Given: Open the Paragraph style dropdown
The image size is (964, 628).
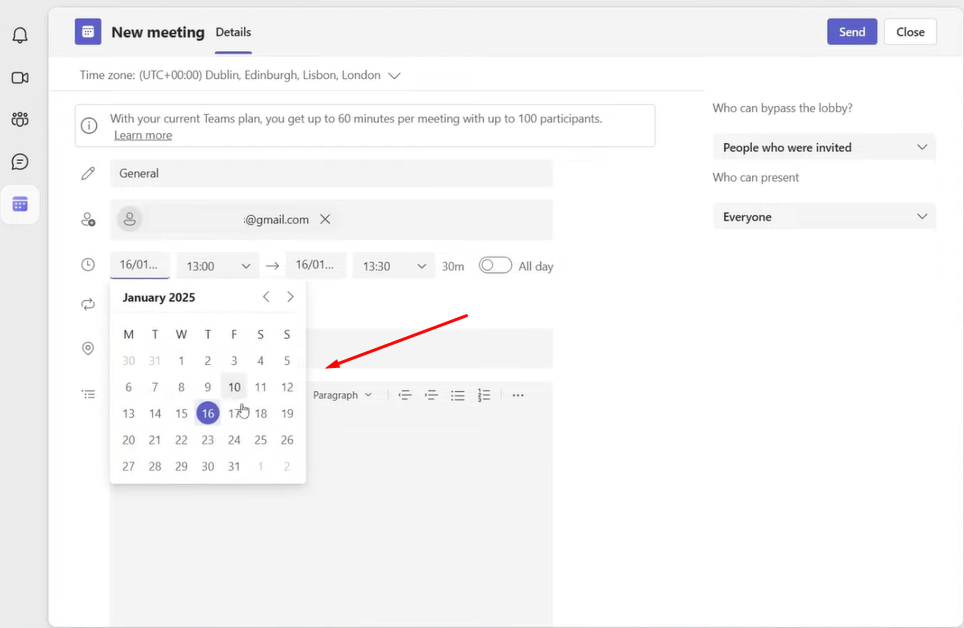Looking at the screenshot, I should tap(343, 395).
